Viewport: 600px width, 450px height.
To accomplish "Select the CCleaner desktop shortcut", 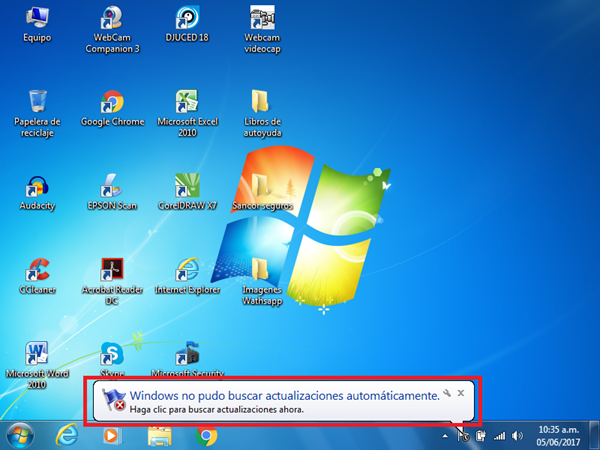I will [37, 269].
